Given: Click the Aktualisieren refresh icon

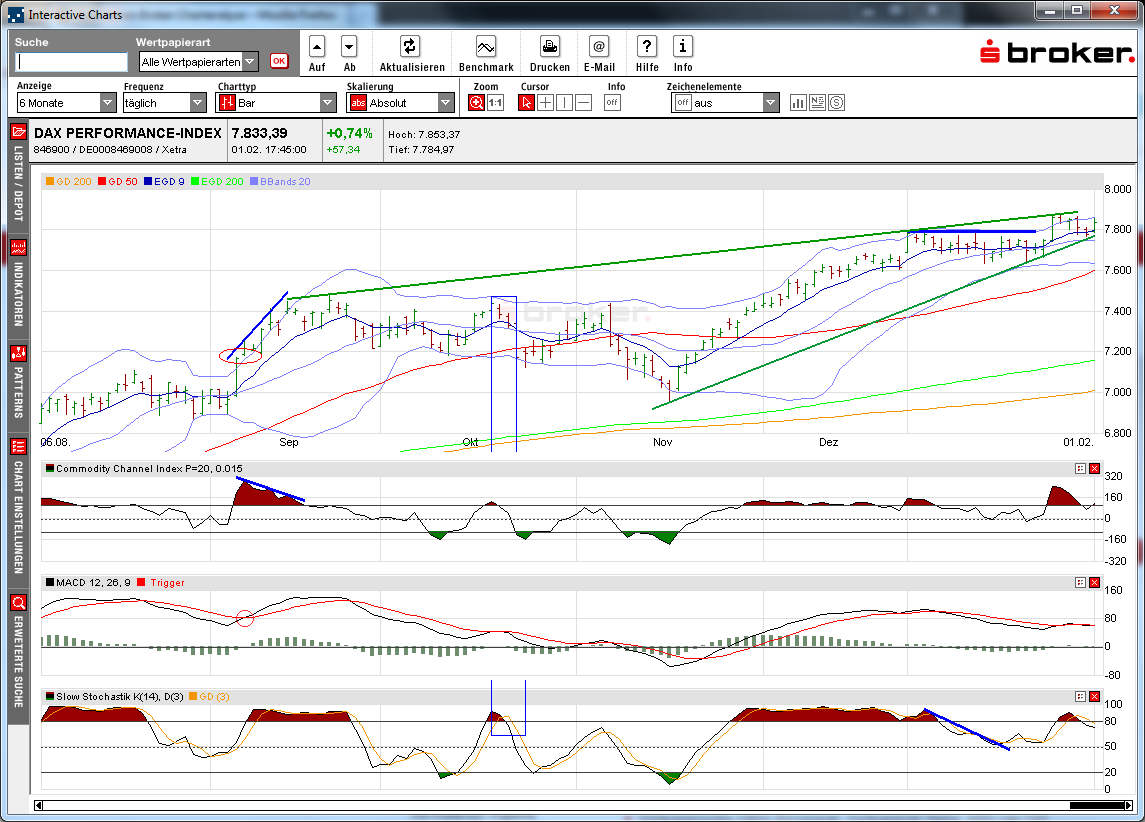Looking at the screenshot, I should click(x=410, y=47).
